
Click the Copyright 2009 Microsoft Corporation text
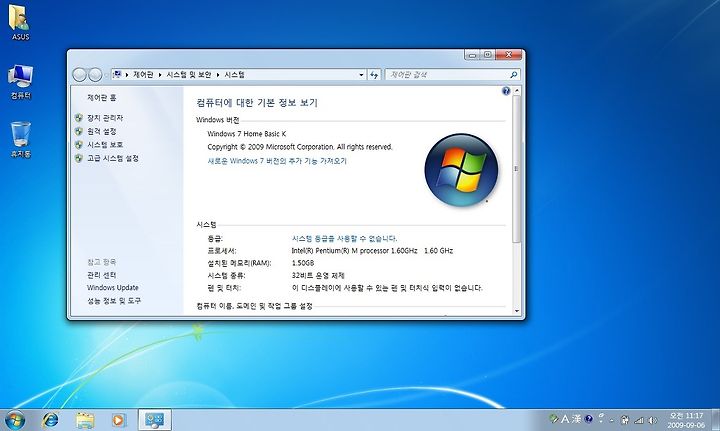click(300, 147)
